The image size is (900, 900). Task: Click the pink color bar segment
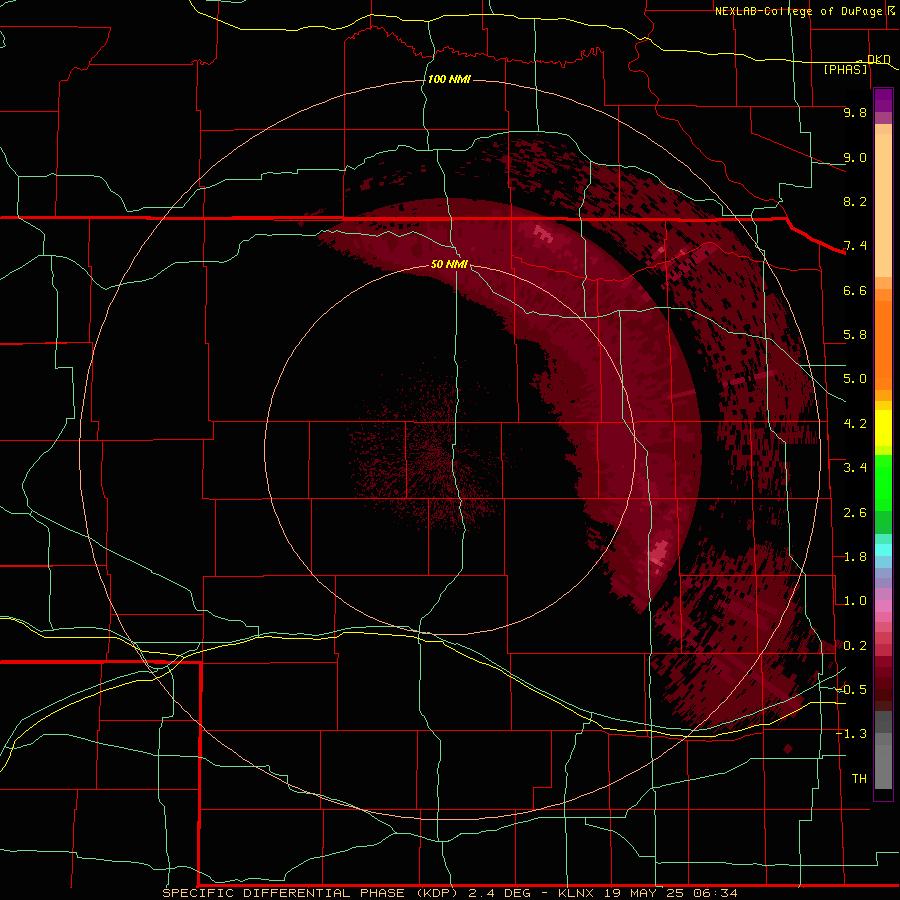(x=883, y=606)
